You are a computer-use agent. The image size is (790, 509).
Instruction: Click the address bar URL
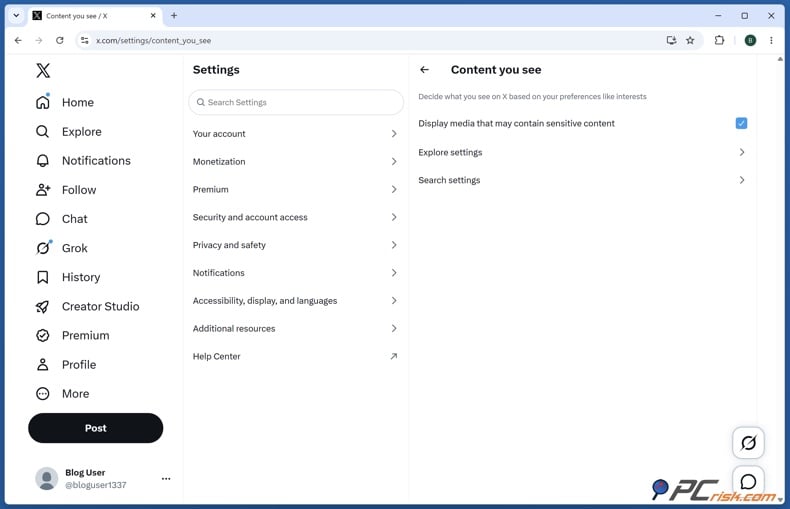(x=154, y=40)
